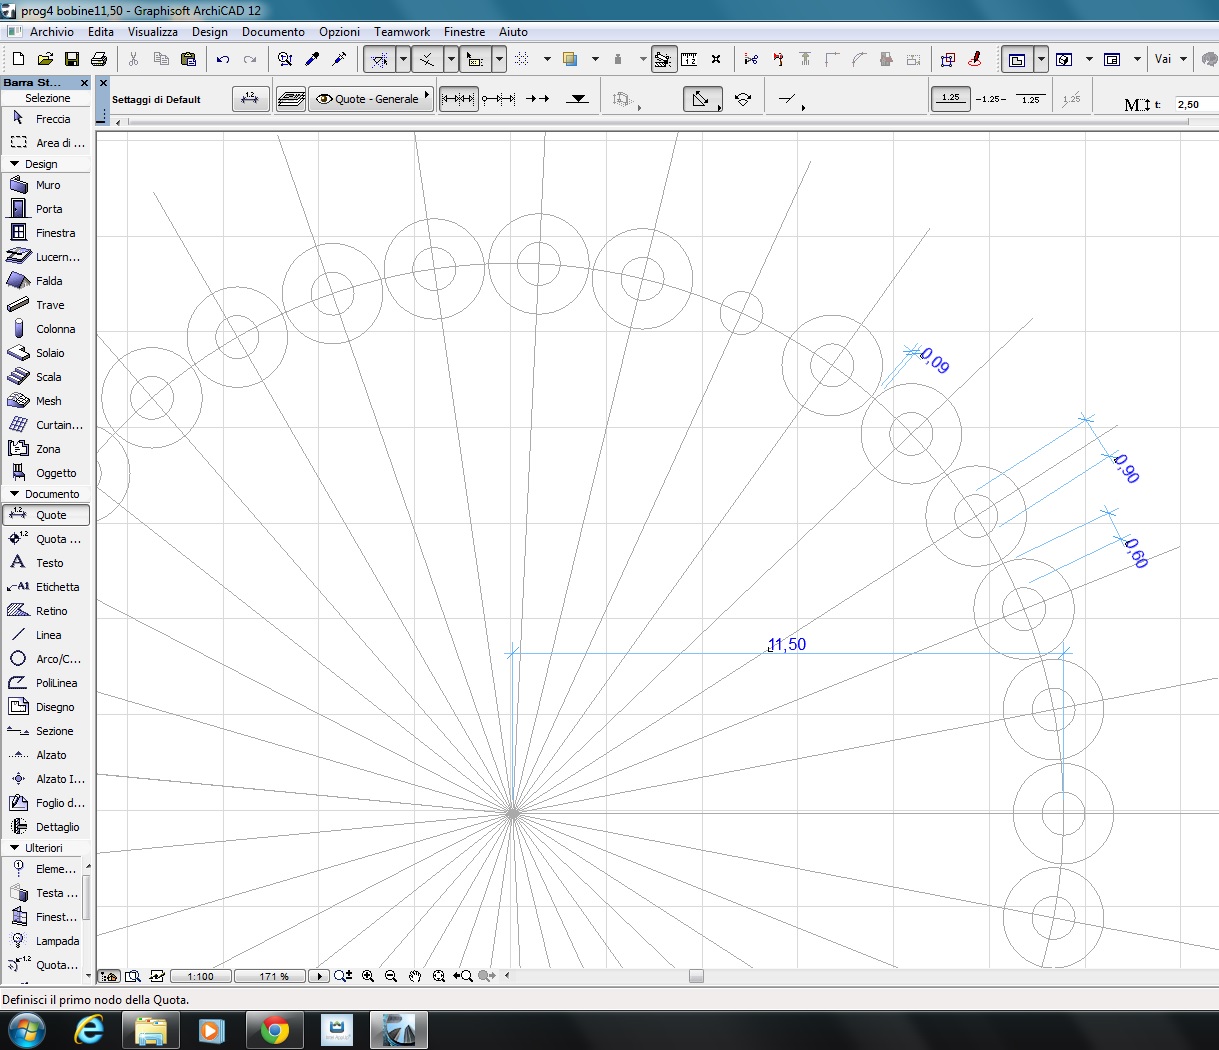1219x1050 pixels.
Task: Open the Finestre menu
Action: pyautogui.click(x=464, y=32)
